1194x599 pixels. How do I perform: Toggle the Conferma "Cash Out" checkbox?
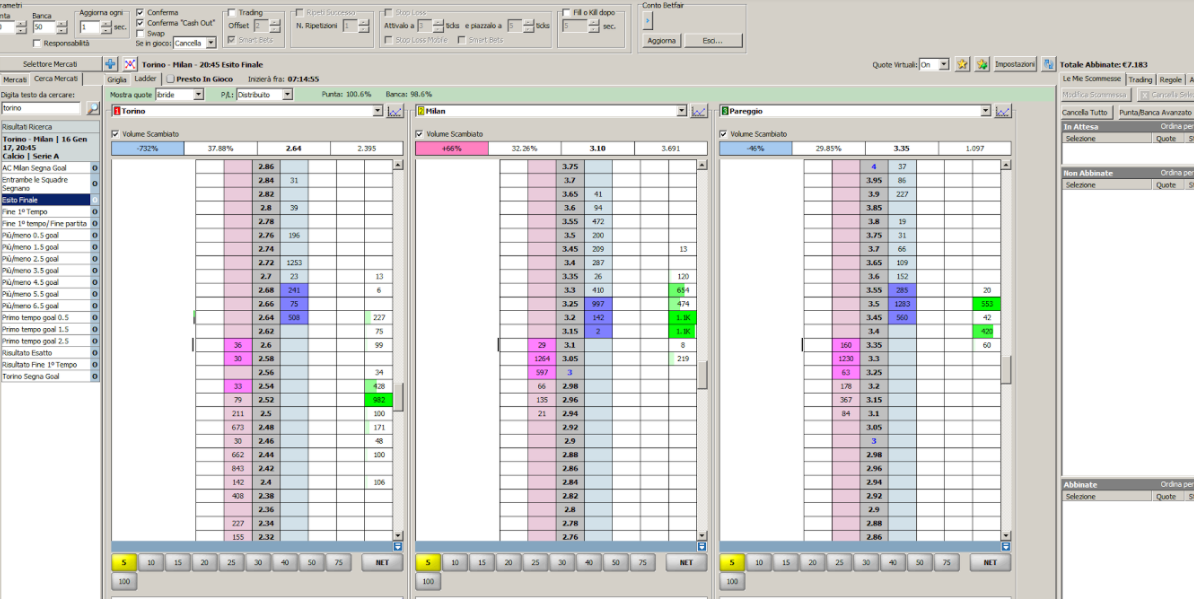pyautogui.click(x=140, y=23)
